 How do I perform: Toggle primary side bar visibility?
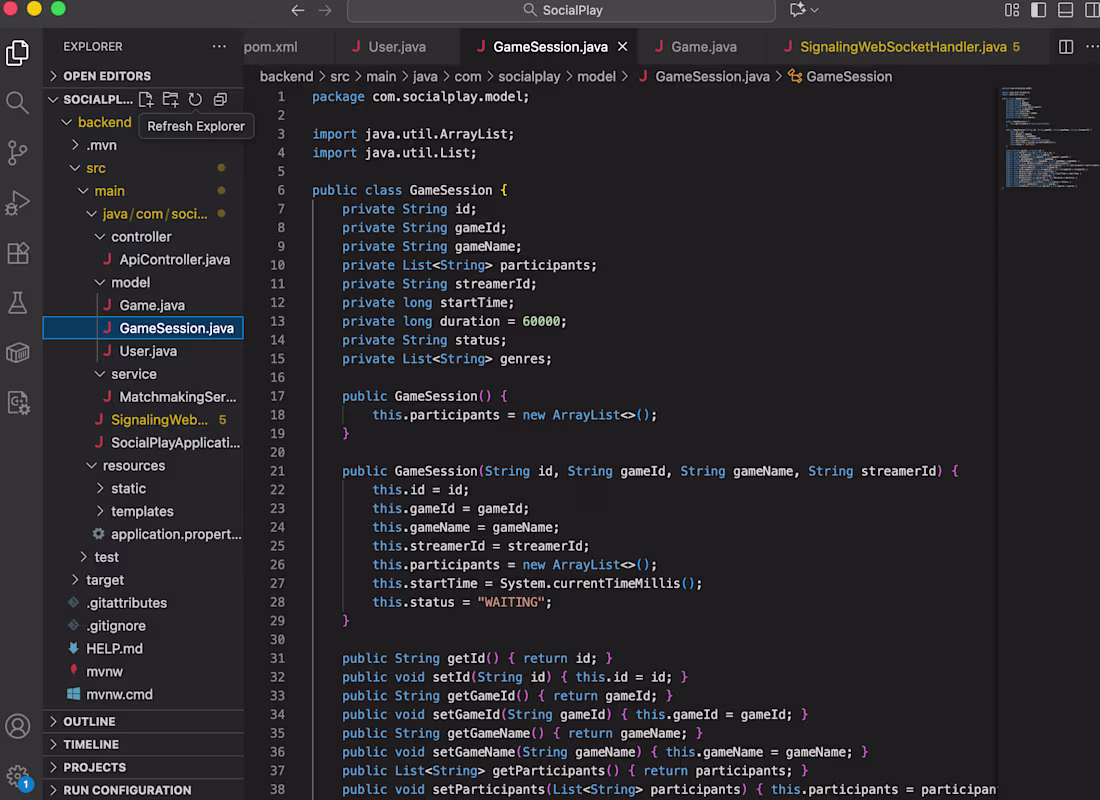tap(1038, 10)
